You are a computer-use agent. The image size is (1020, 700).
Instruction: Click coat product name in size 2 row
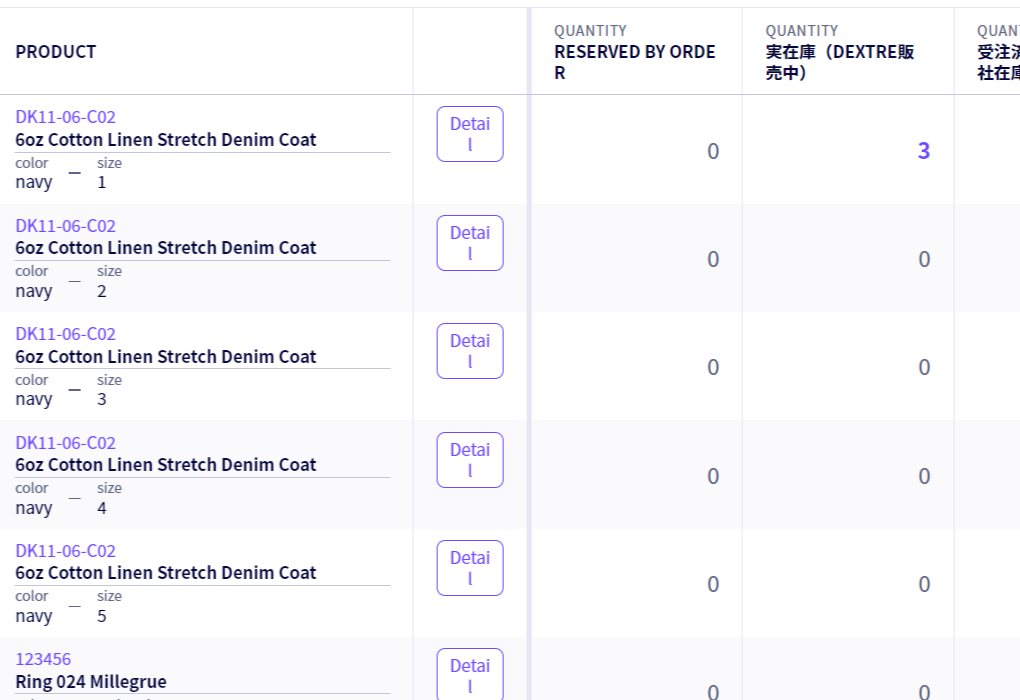[166, 248]
